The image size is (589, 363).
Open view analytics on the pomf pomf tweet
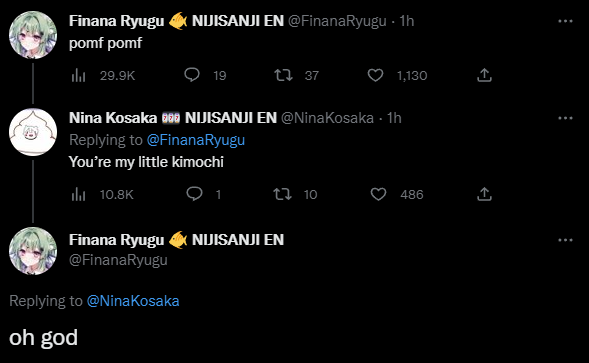coord(103,76)
